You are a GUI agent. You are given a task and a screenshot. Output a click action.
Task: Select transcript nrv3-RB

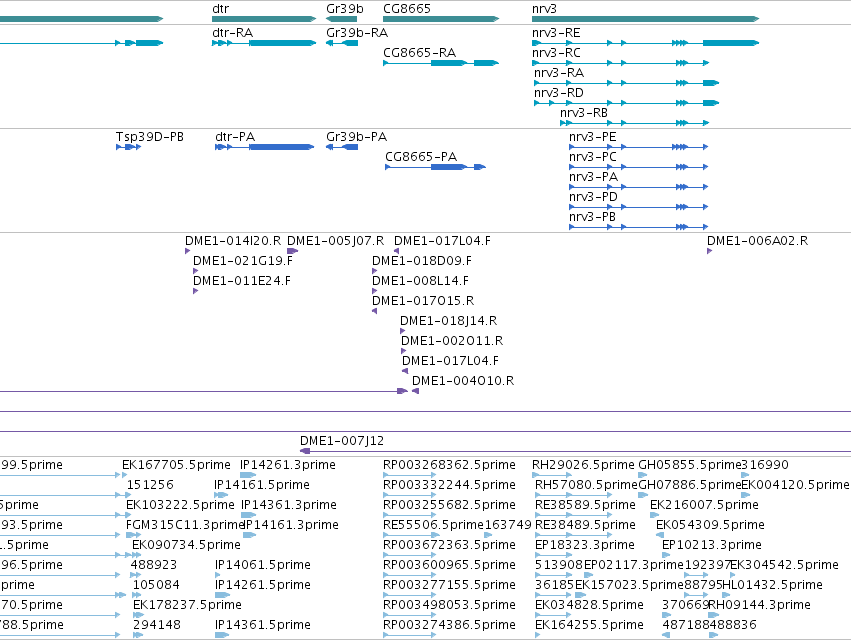tap(583, 113)
